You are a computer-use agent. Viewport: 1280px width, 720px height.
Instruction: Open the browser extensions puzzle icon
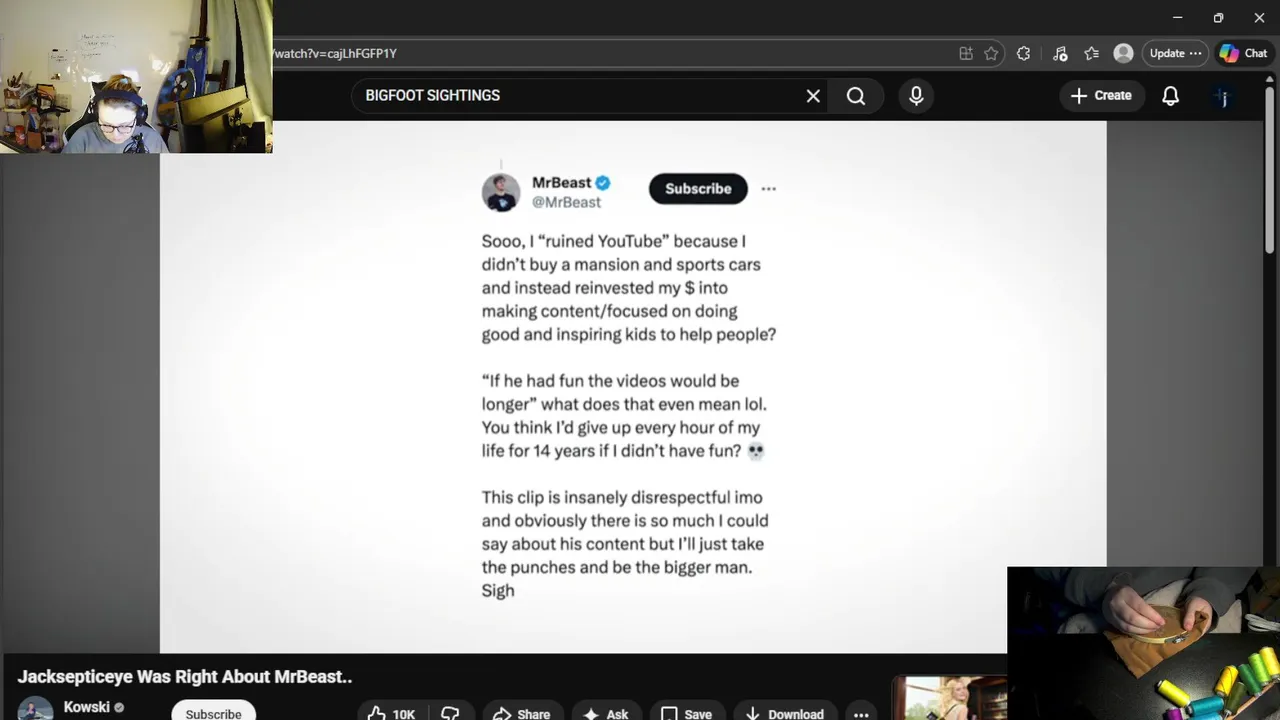coord(1023,54)
